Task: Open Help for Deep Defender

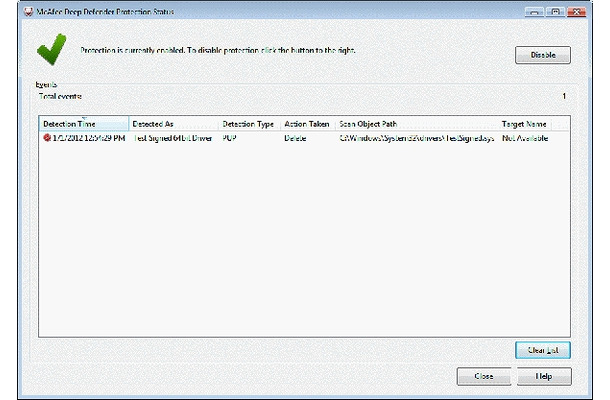Action: coord(544,376)
